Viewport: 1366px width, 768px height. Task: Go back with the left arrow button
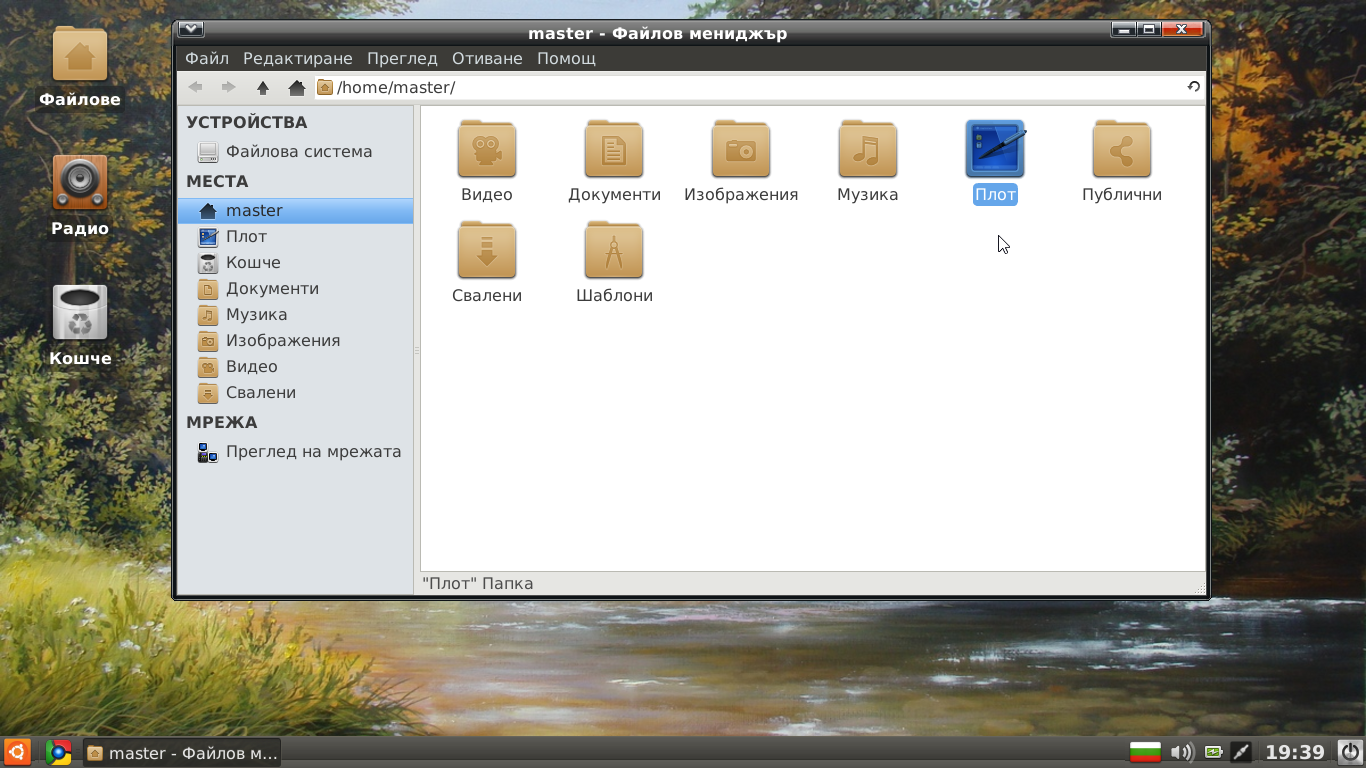(196, 88)
